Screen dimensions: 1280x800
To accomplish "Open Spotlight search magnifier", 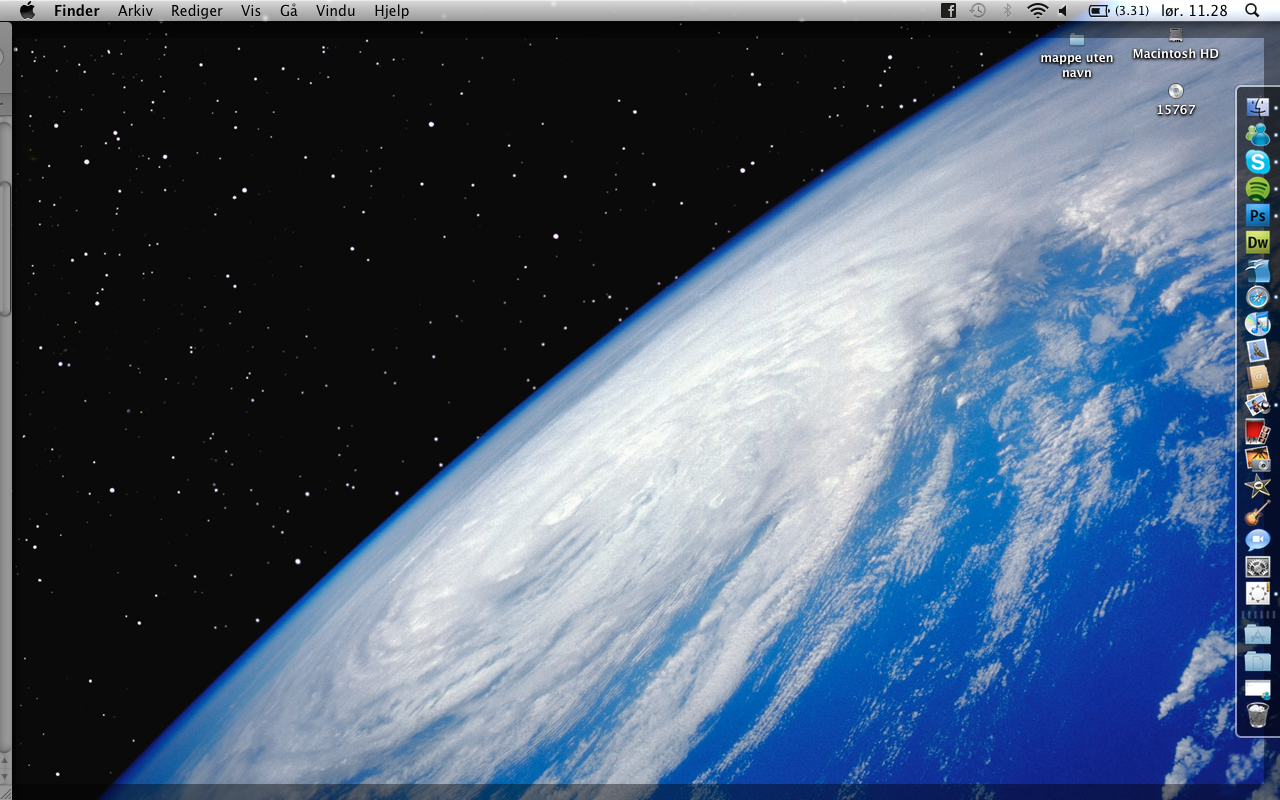I will tap(1252, 10).
